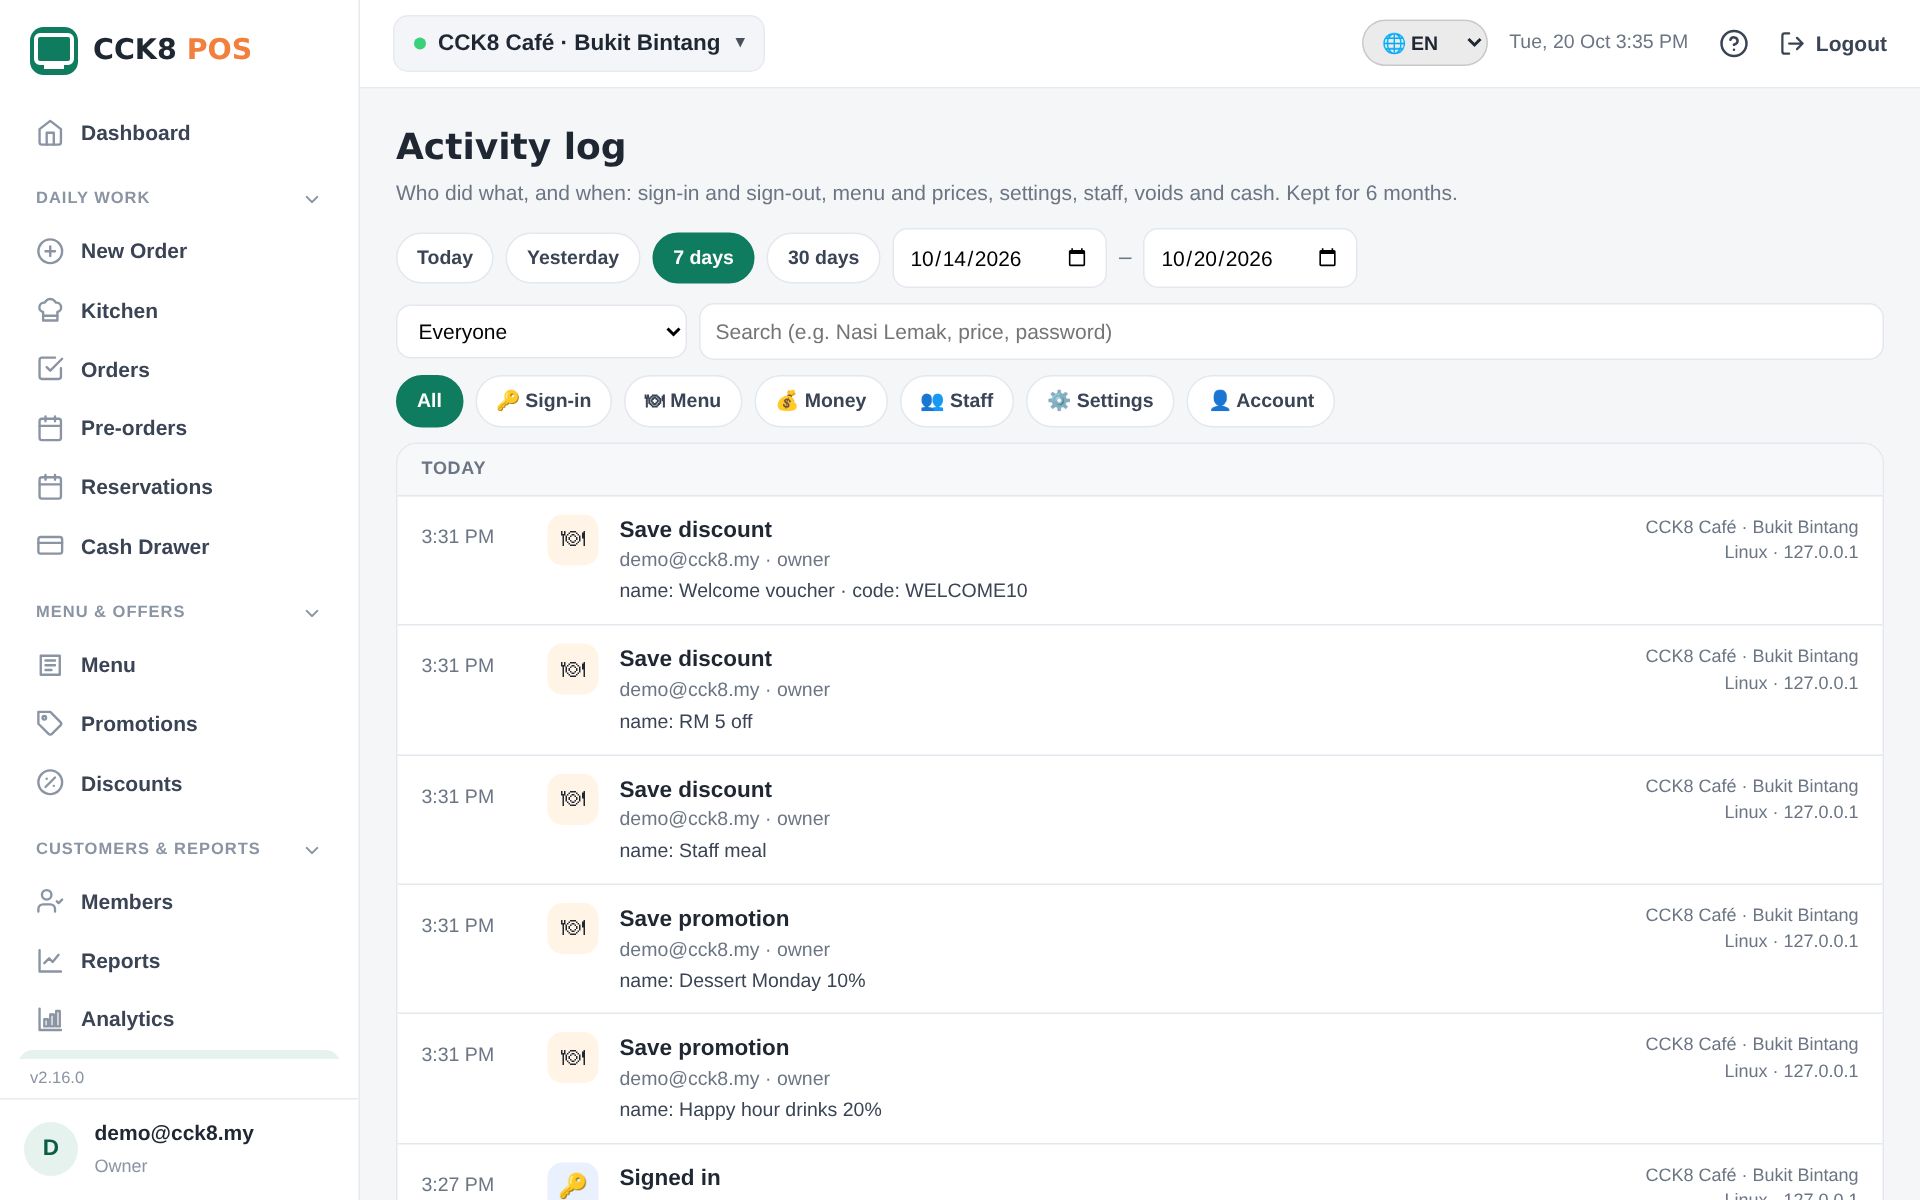Show All activity categories

click(430, 401)
